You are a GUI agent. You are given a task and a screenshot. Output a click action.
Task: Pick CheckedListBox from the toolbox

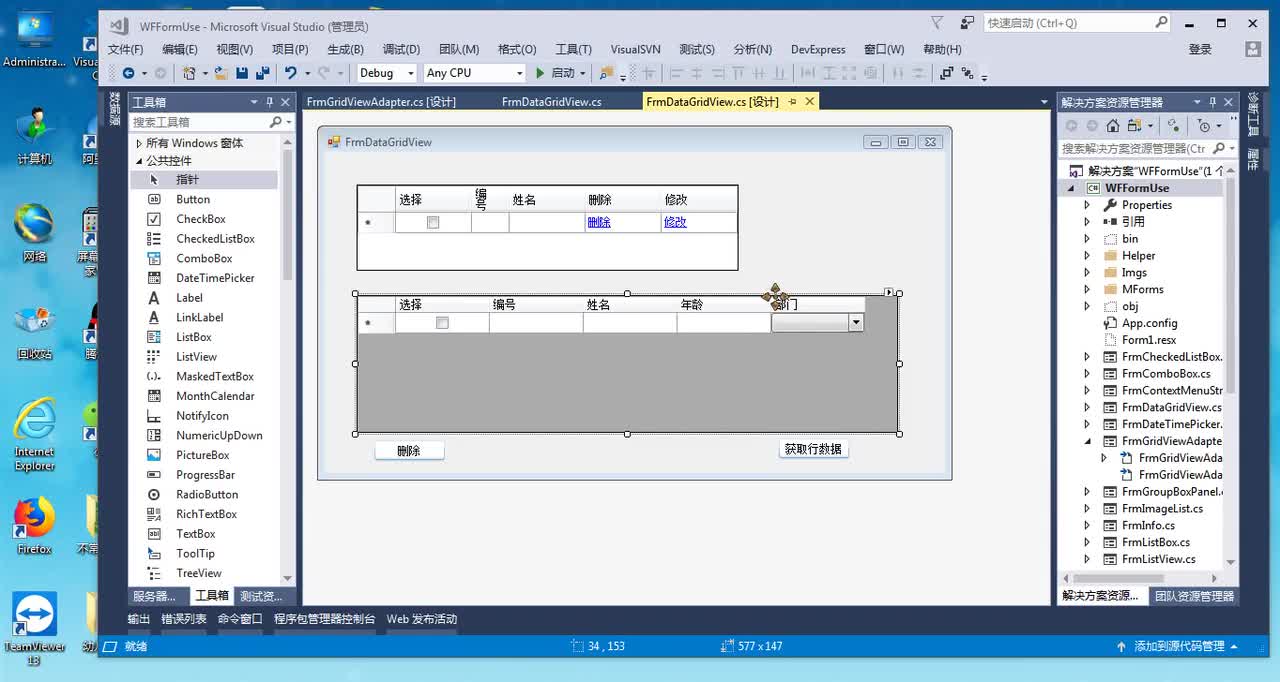(x=215, y=239)
